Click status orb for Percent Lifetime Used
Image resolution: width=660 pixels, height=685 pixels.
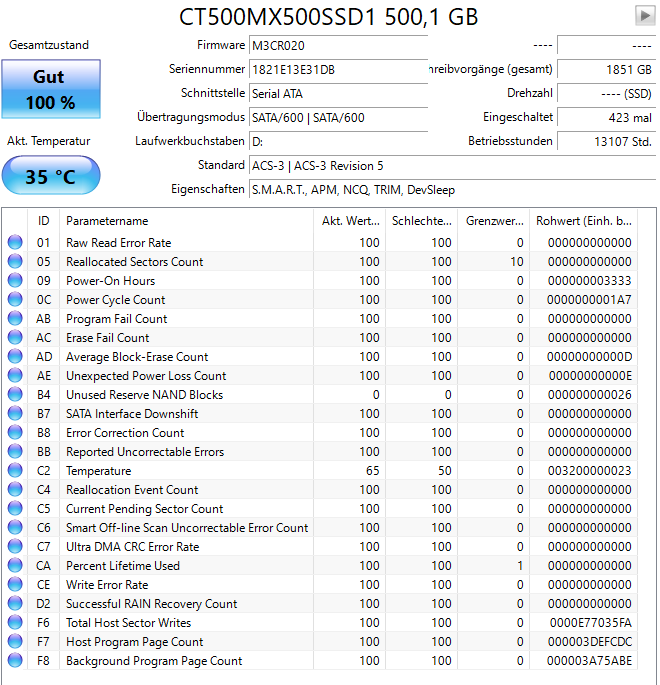15,565
